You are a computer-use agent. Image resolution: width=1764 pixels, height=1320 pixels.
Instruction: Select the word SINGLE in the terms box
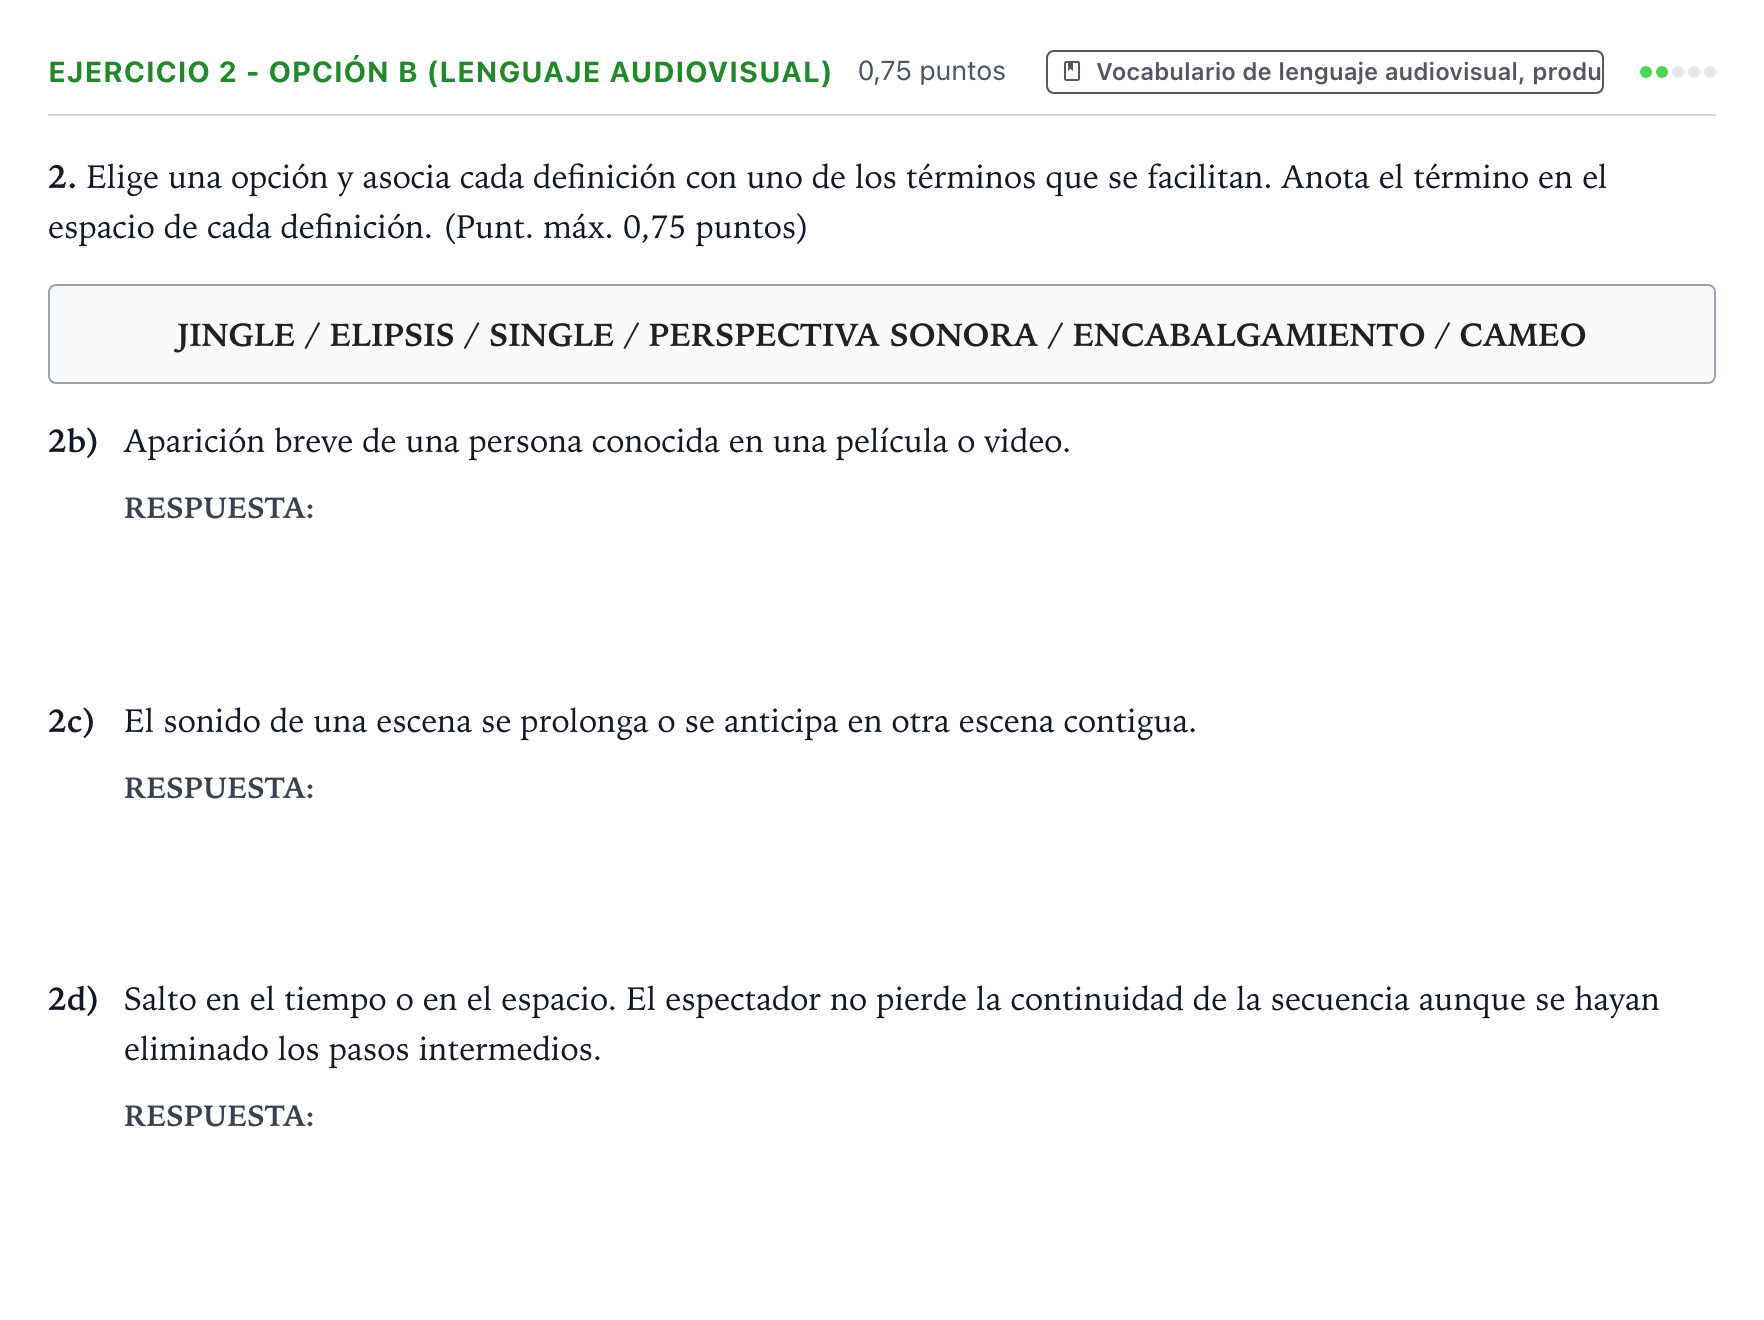[x=551, y=335]
